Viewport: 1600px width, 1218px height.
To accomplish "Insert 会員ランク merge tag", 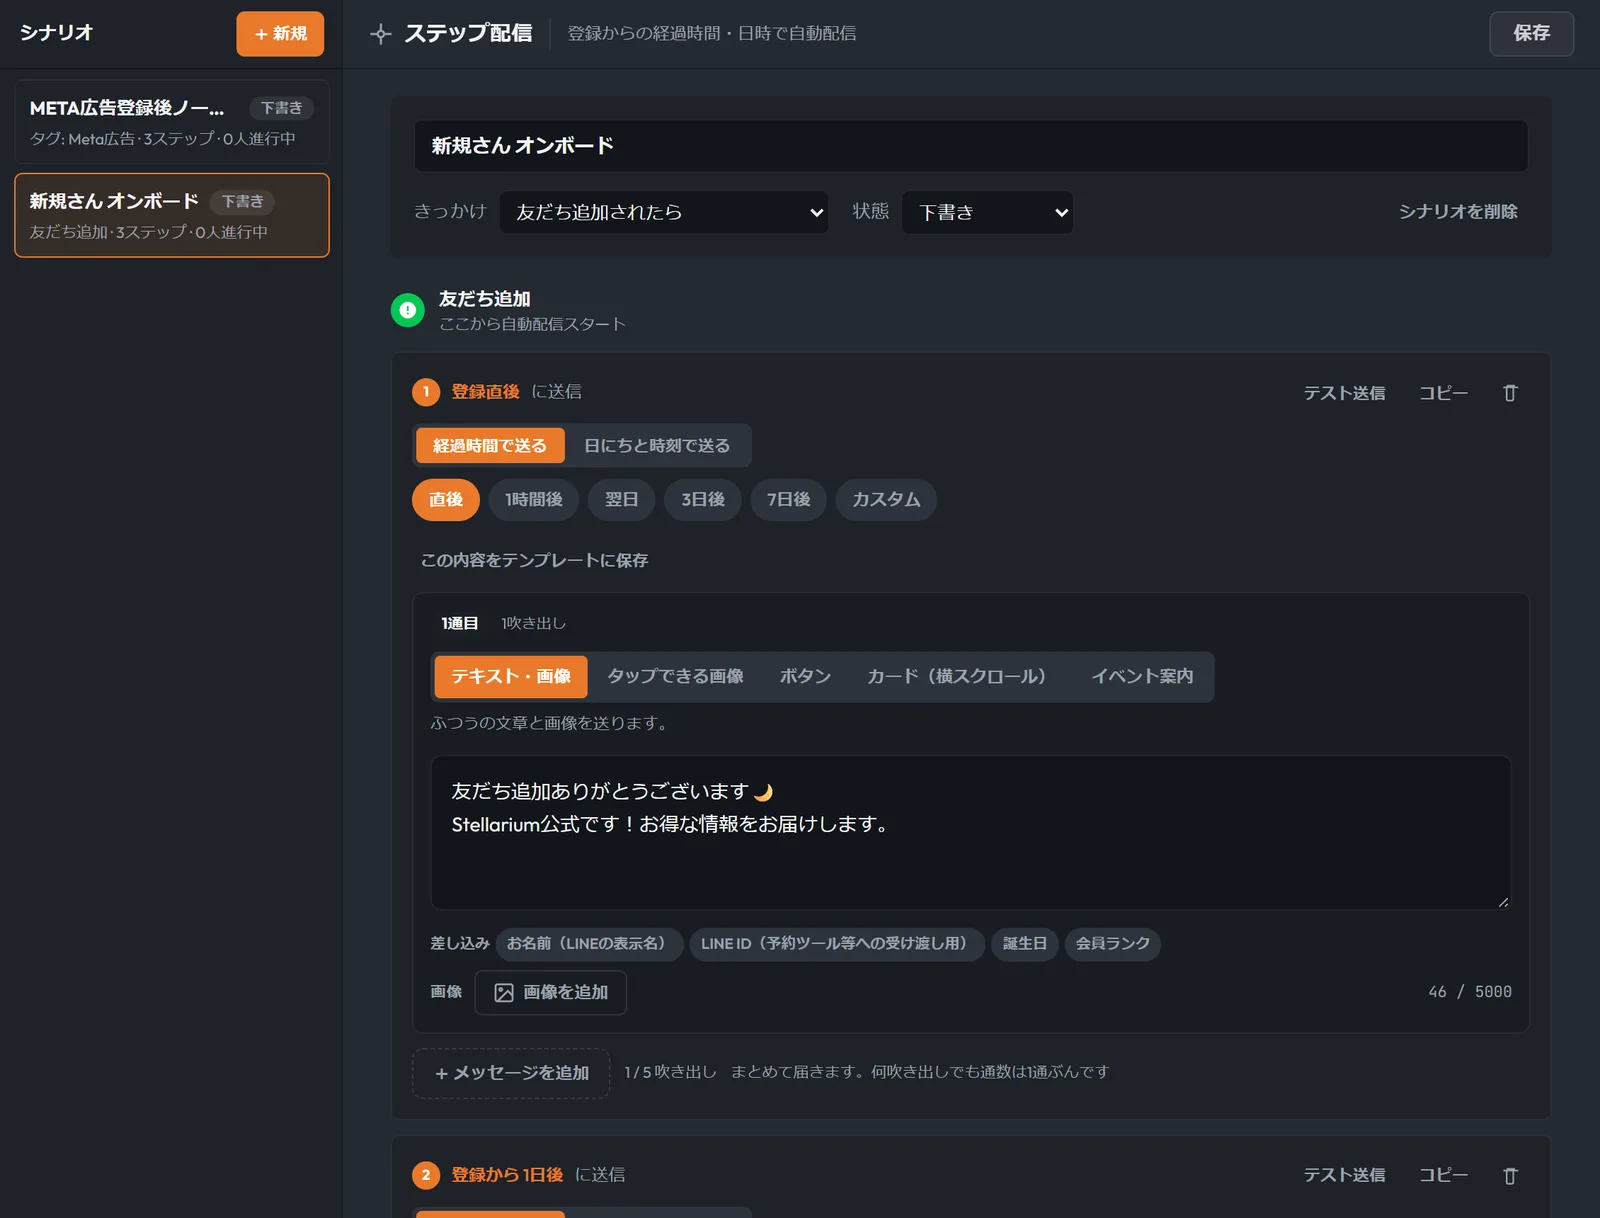I will pyautogui.click(x=1112, y=944).
